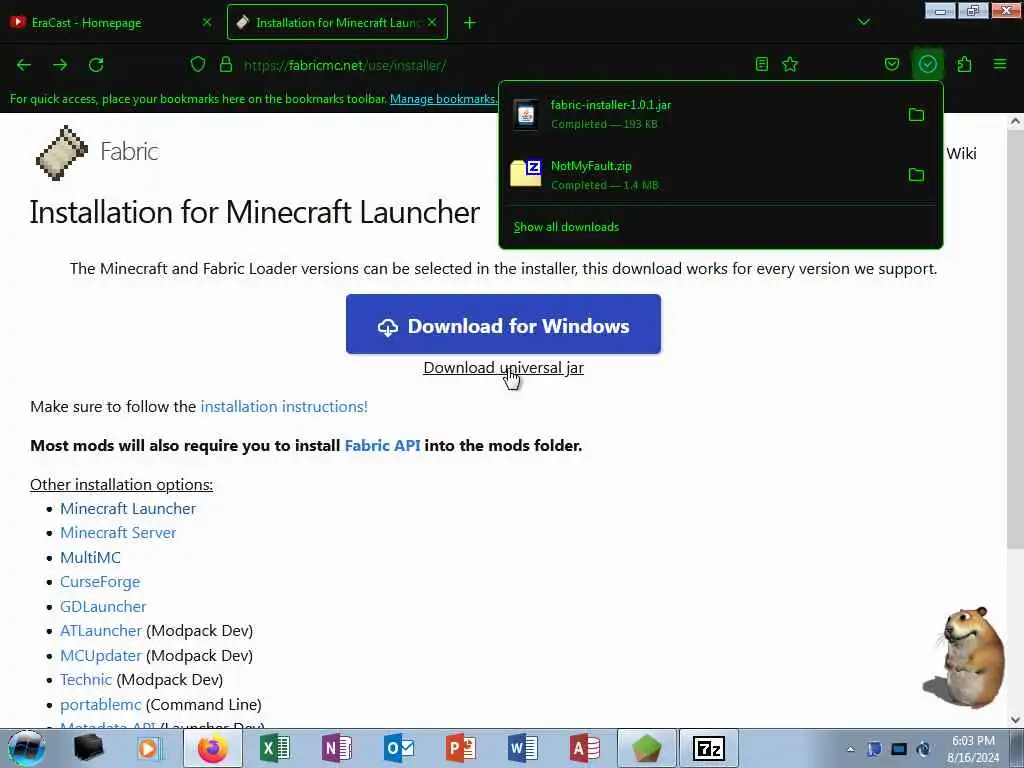
Task: Close the downloads panel via toolbar button
Action: pyautogui.click(x=927, y=64)
